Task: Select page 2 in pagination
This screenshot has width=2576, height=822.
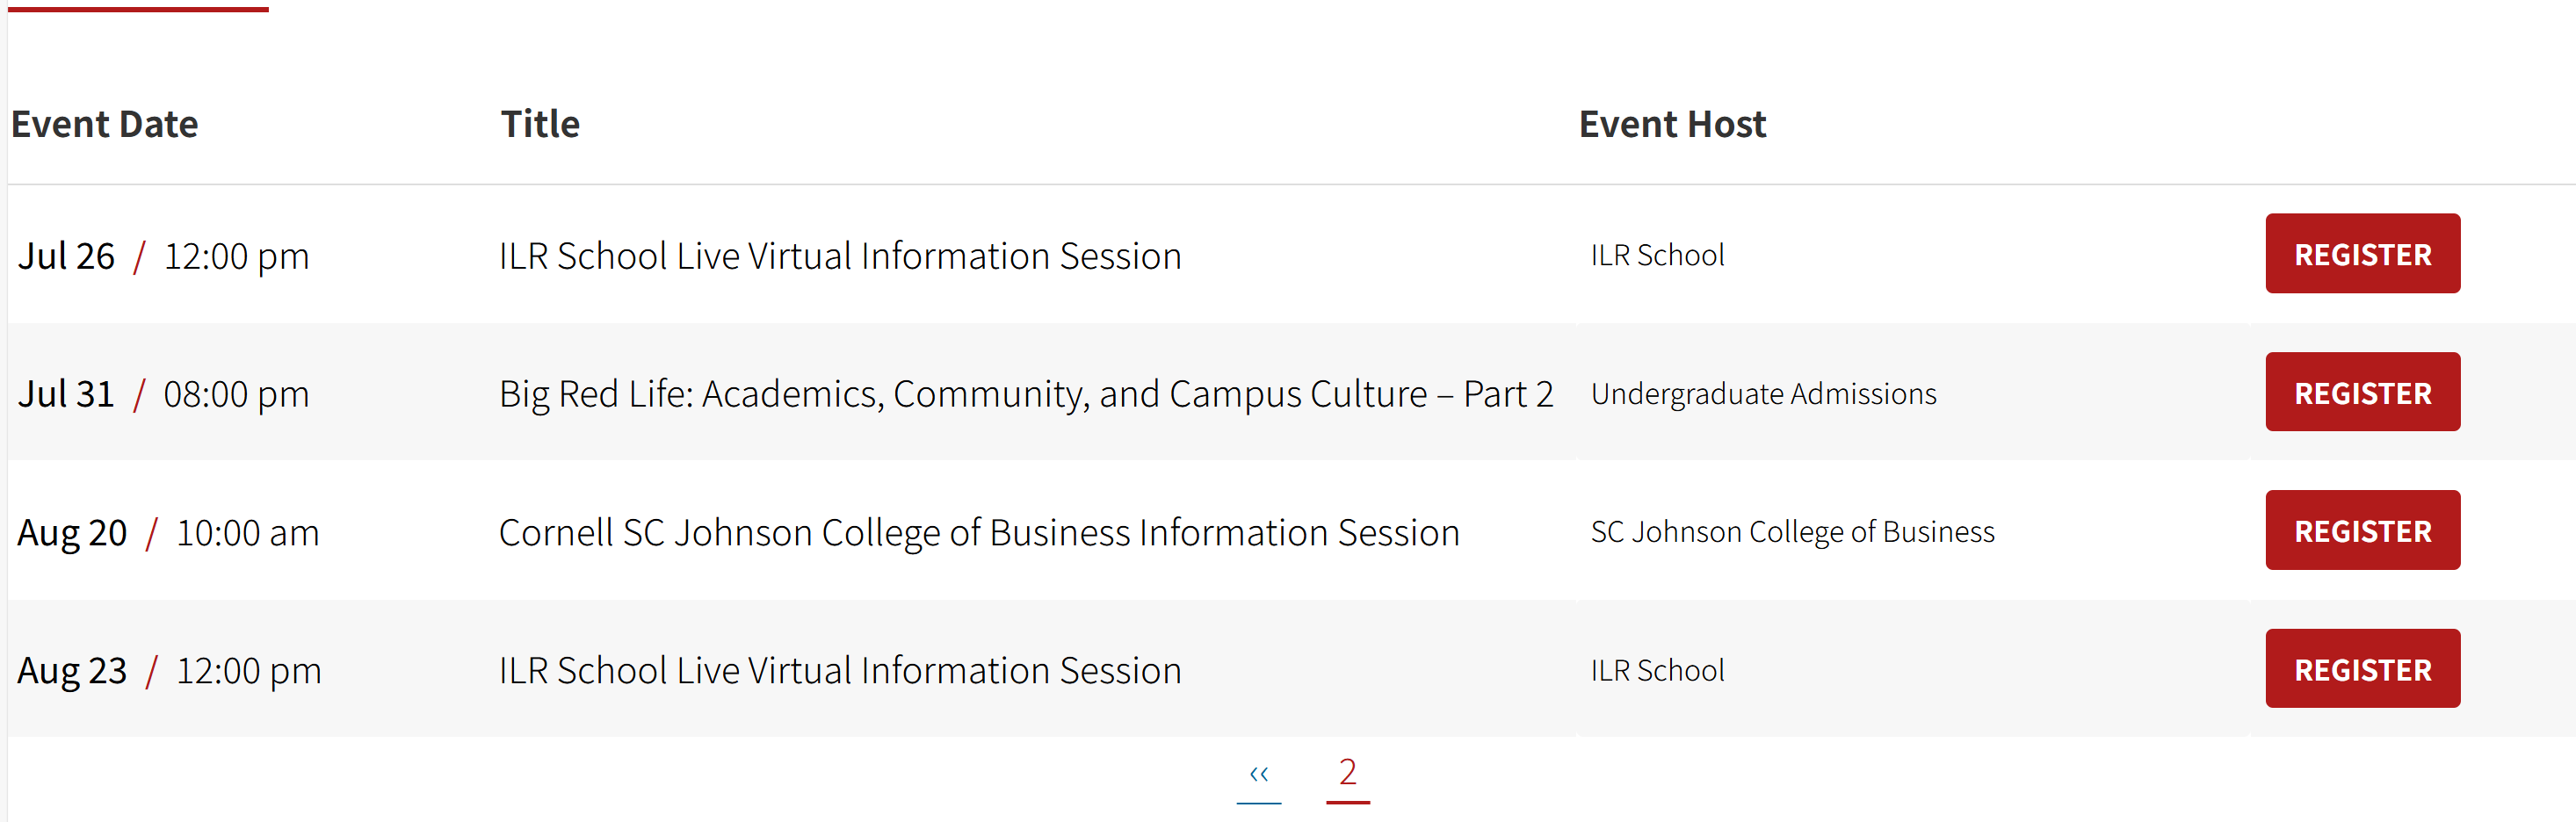Action: tap(1347, 773)
